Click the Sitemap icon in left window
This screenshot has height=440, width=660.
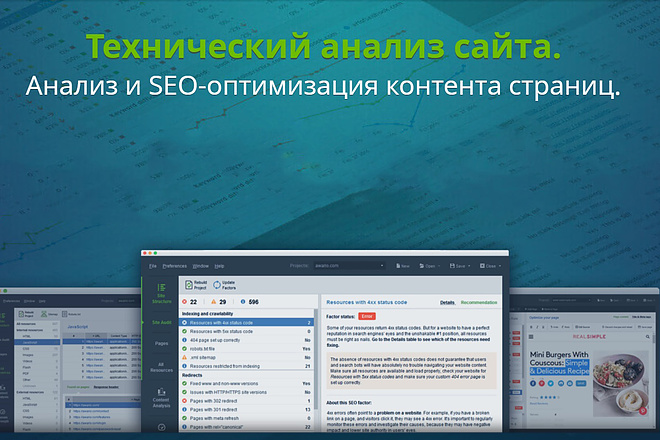click(x=44, y=314)
